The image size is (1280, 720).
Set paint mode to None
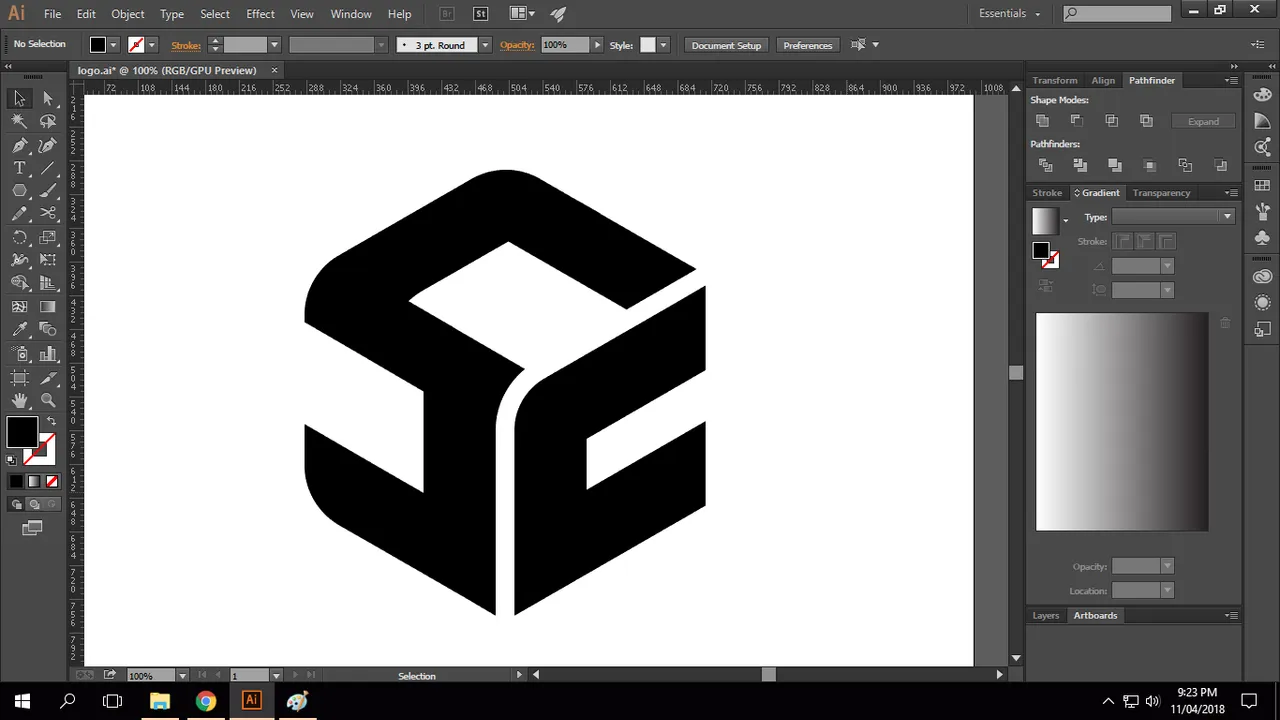(52, 482)
